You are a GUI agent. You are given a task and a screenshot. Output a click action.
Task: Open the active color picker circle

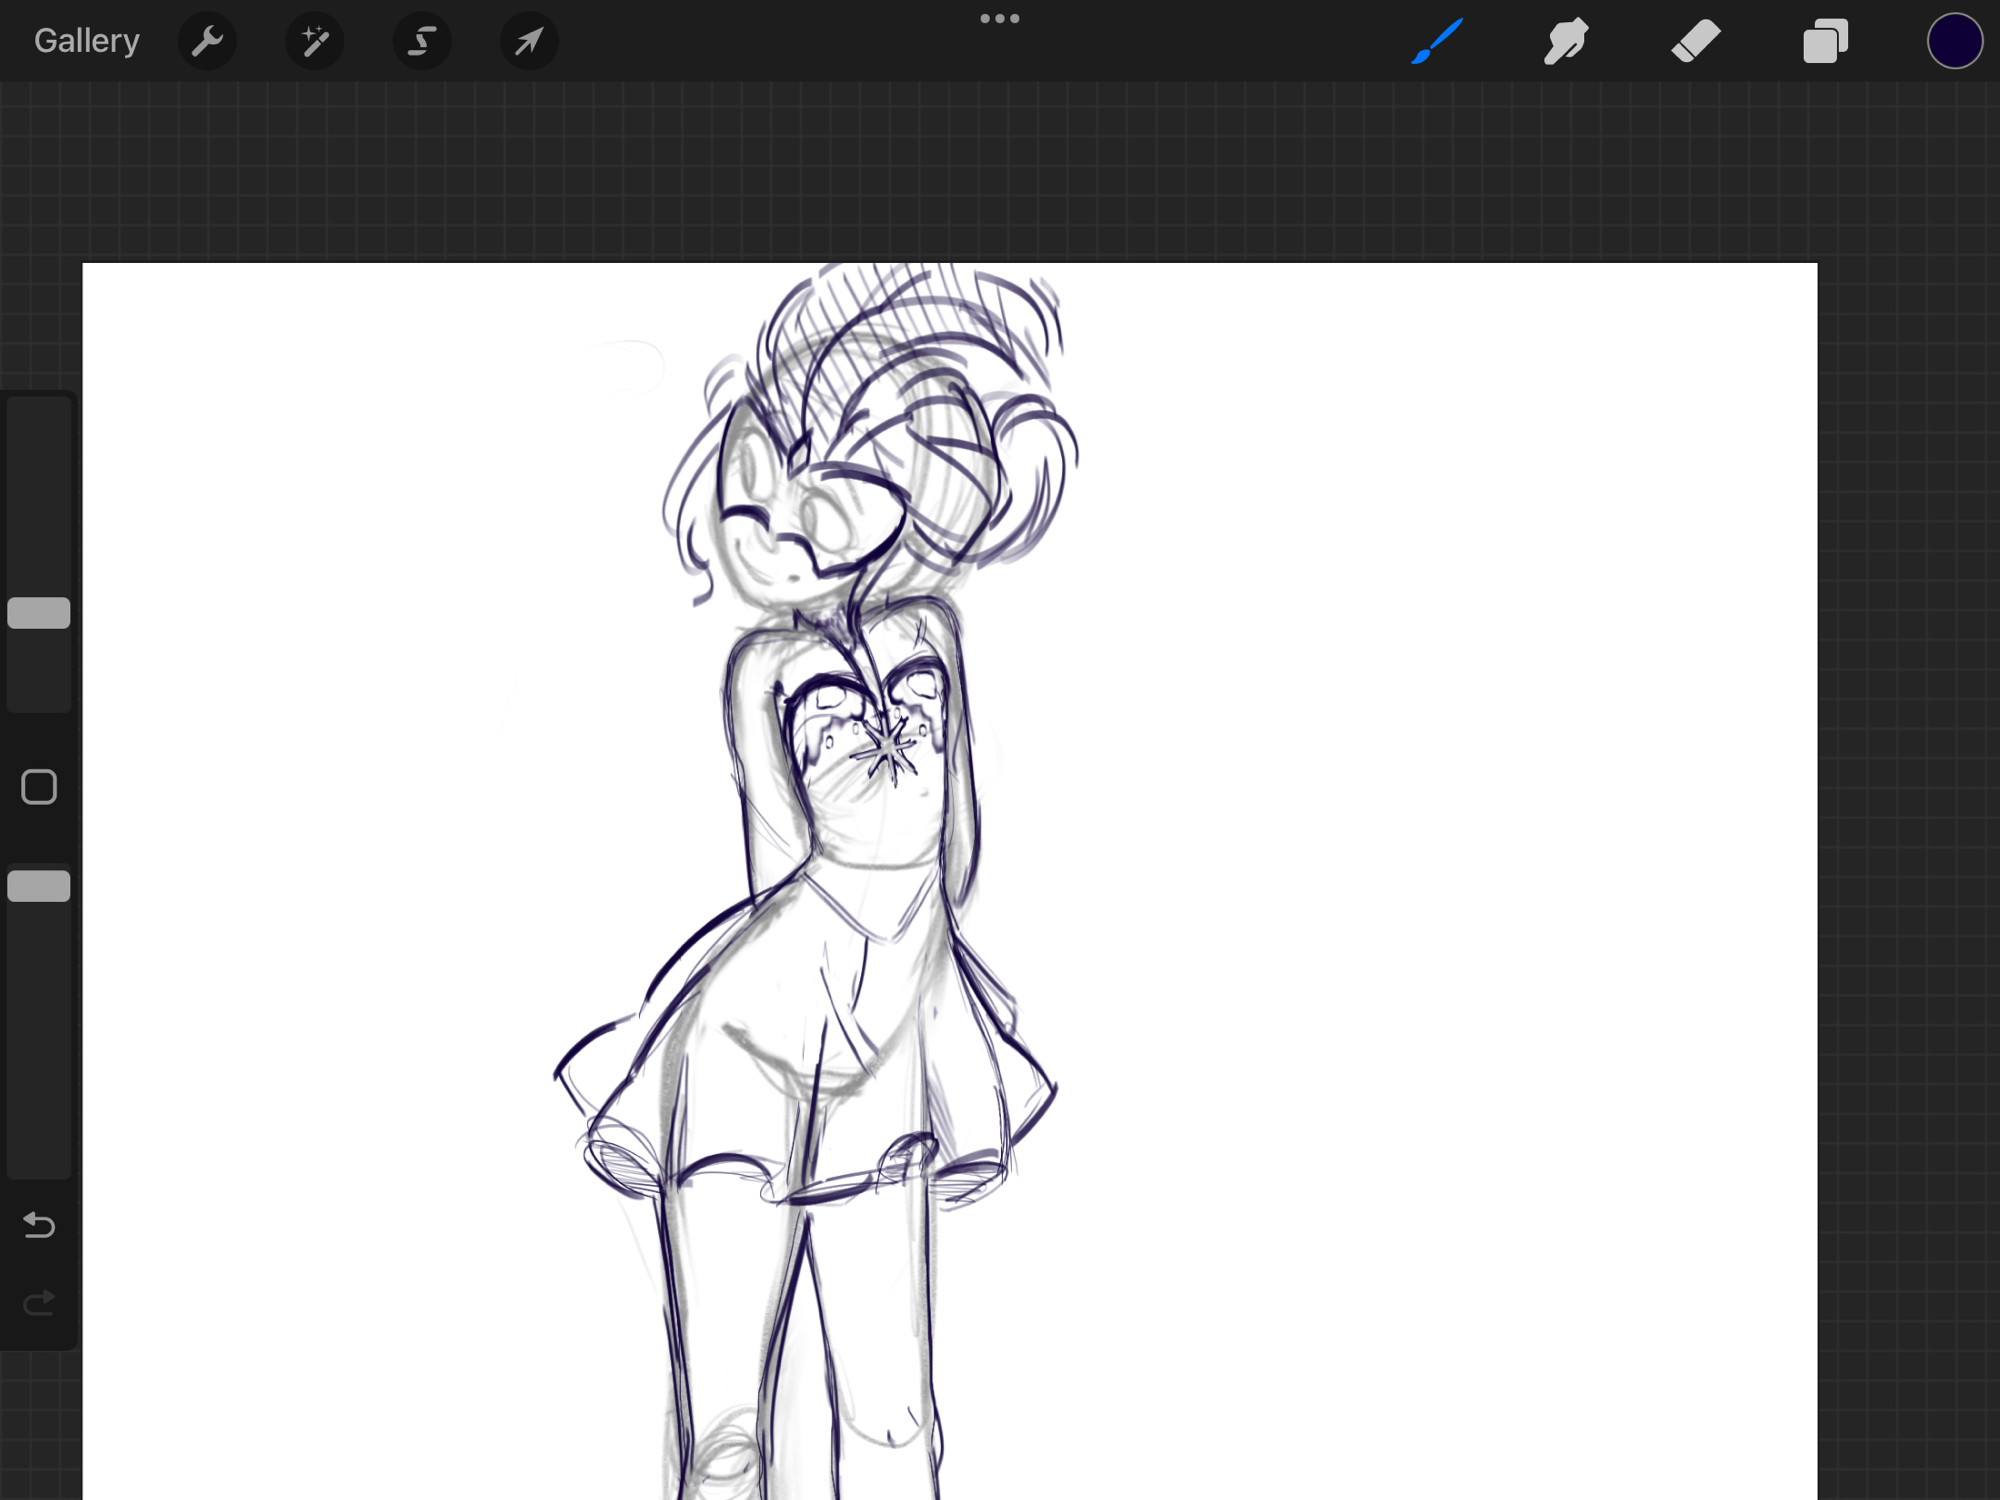coord(1954,42)
